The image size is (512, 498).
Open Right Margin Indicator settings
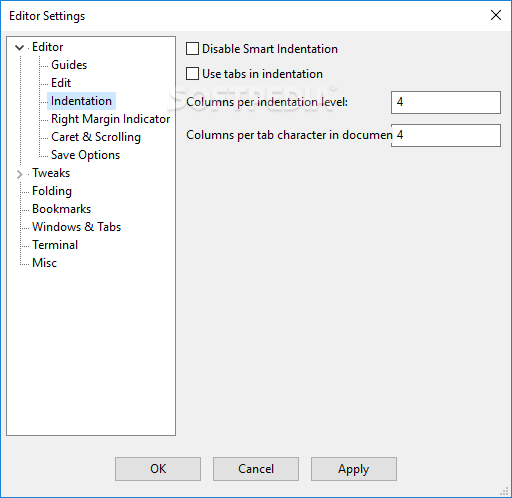pos(110,119)
